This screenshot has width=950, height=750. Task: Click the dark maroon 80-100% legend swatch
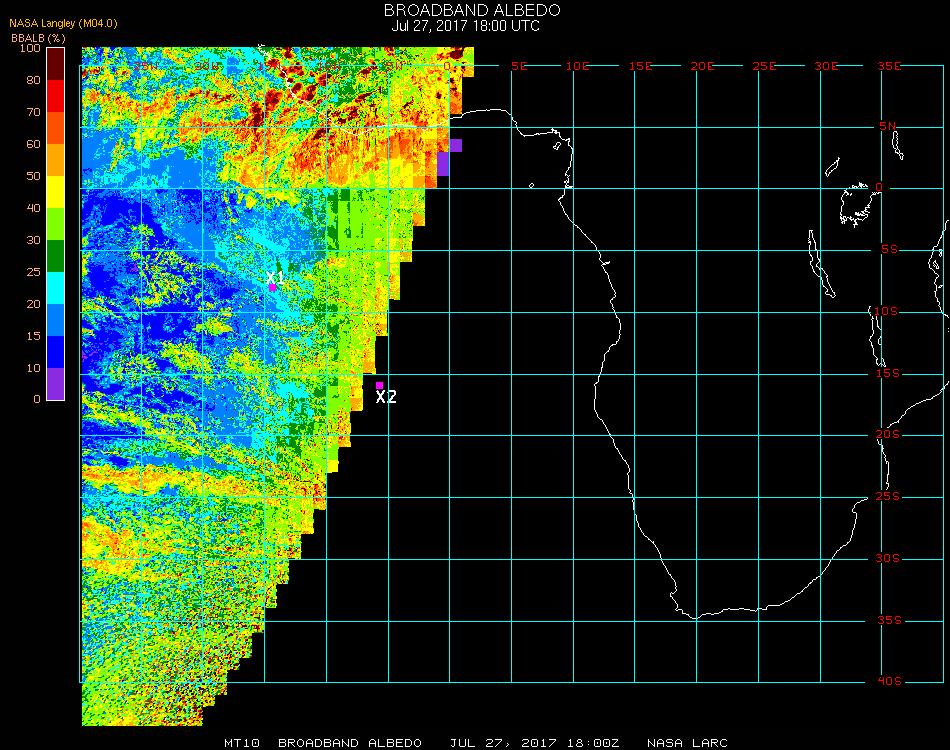pos(56,64)
